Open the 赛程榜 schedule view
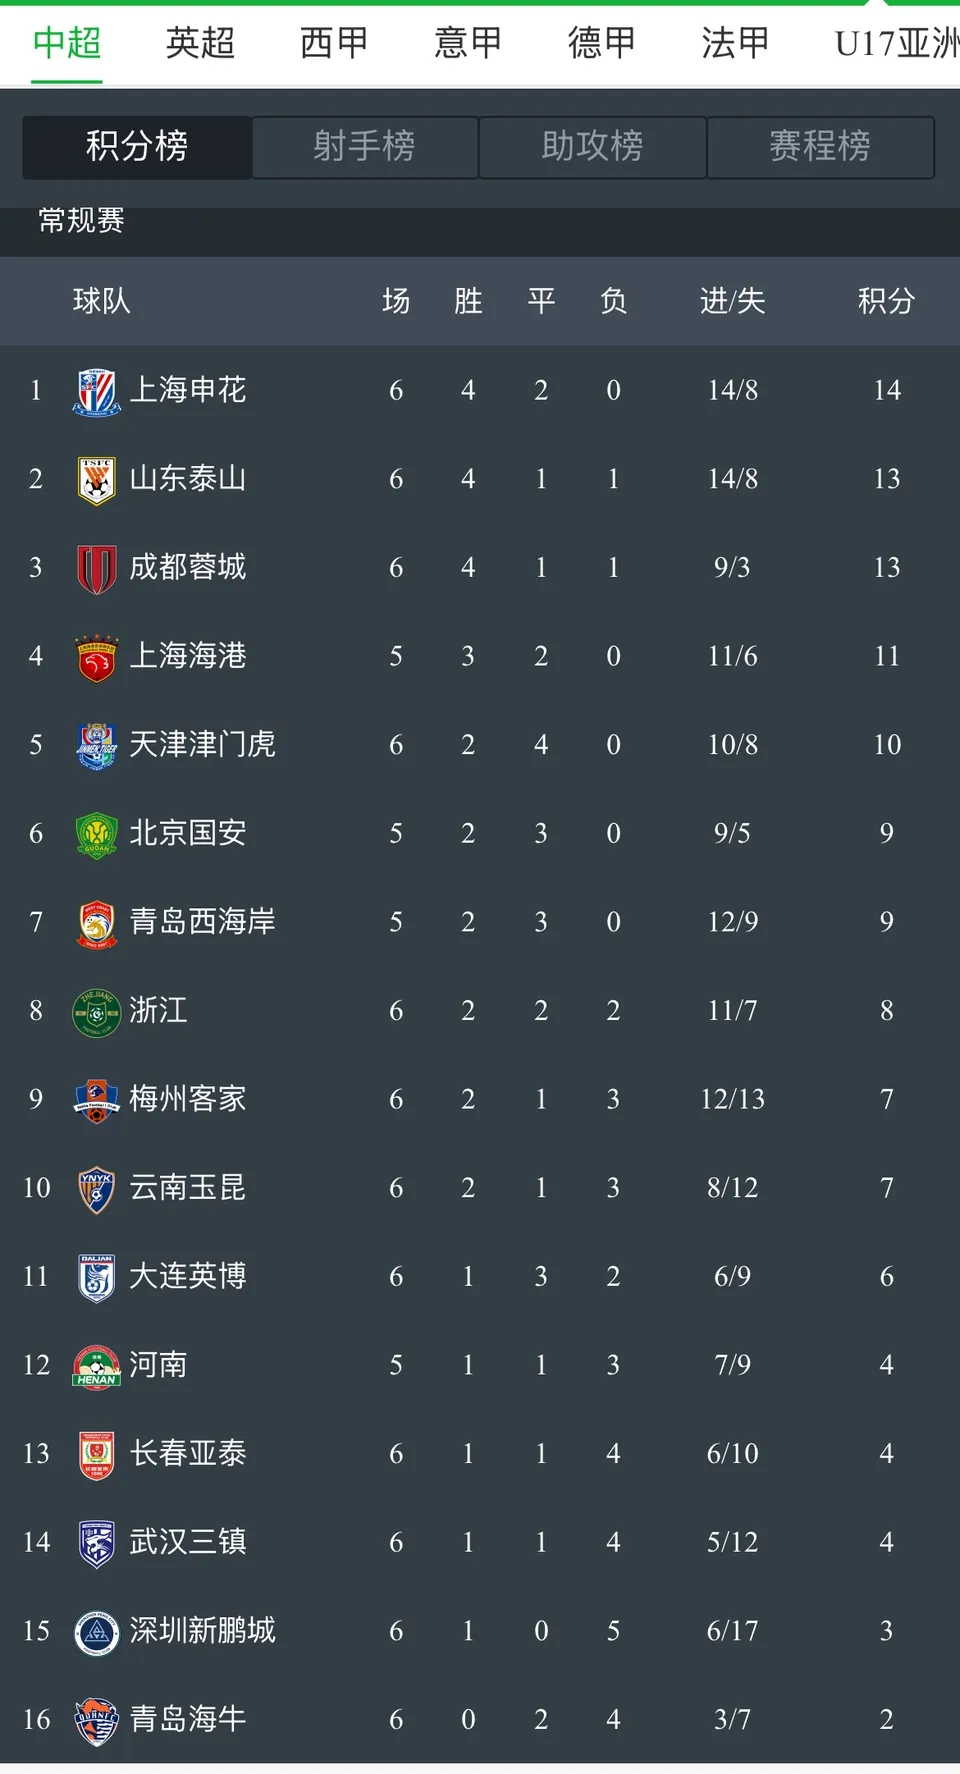 tap(820, 147)
